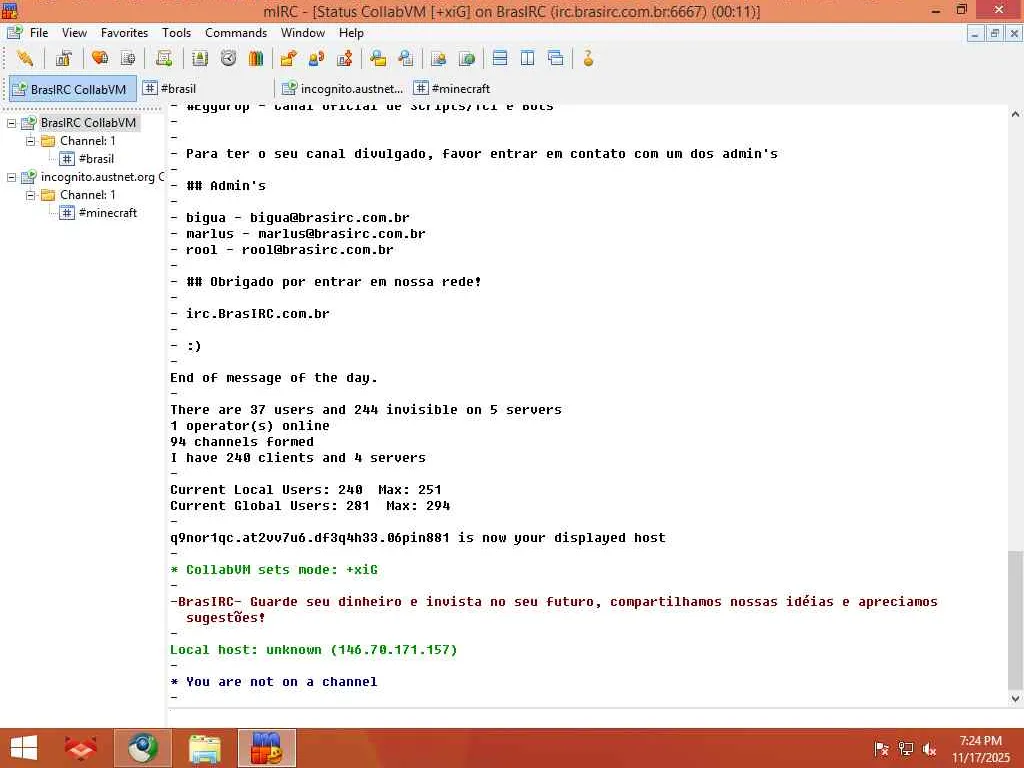
Task: Tile windows horizontally using toolbar icon
Action: (500, 58)
